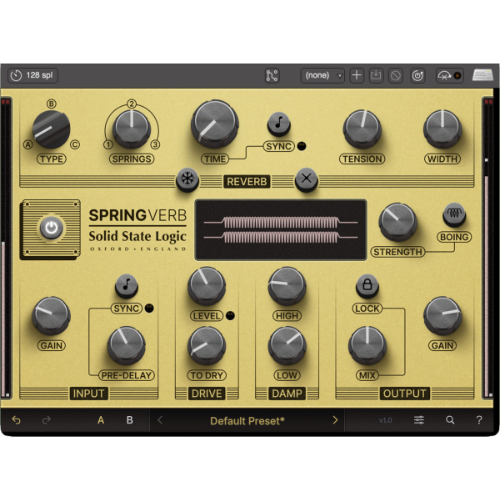Set springs count to 2
Image resolution: width=500 pixels, height=500 pixels.
[x=132, y=104]
